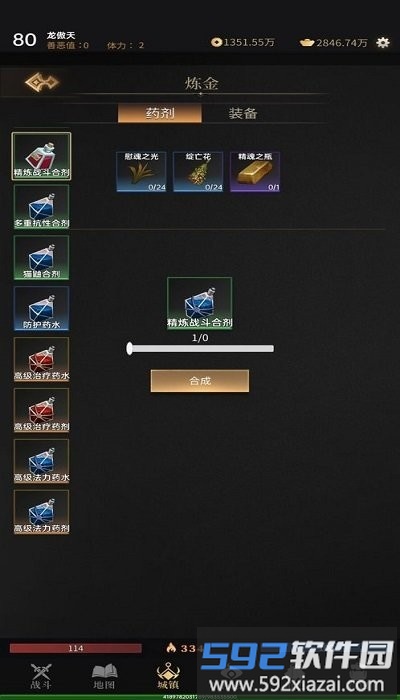Open the 慰魂之光 ingredient slot
The width and height of the screenshot is (400, 700).
(x=141, y=172)
